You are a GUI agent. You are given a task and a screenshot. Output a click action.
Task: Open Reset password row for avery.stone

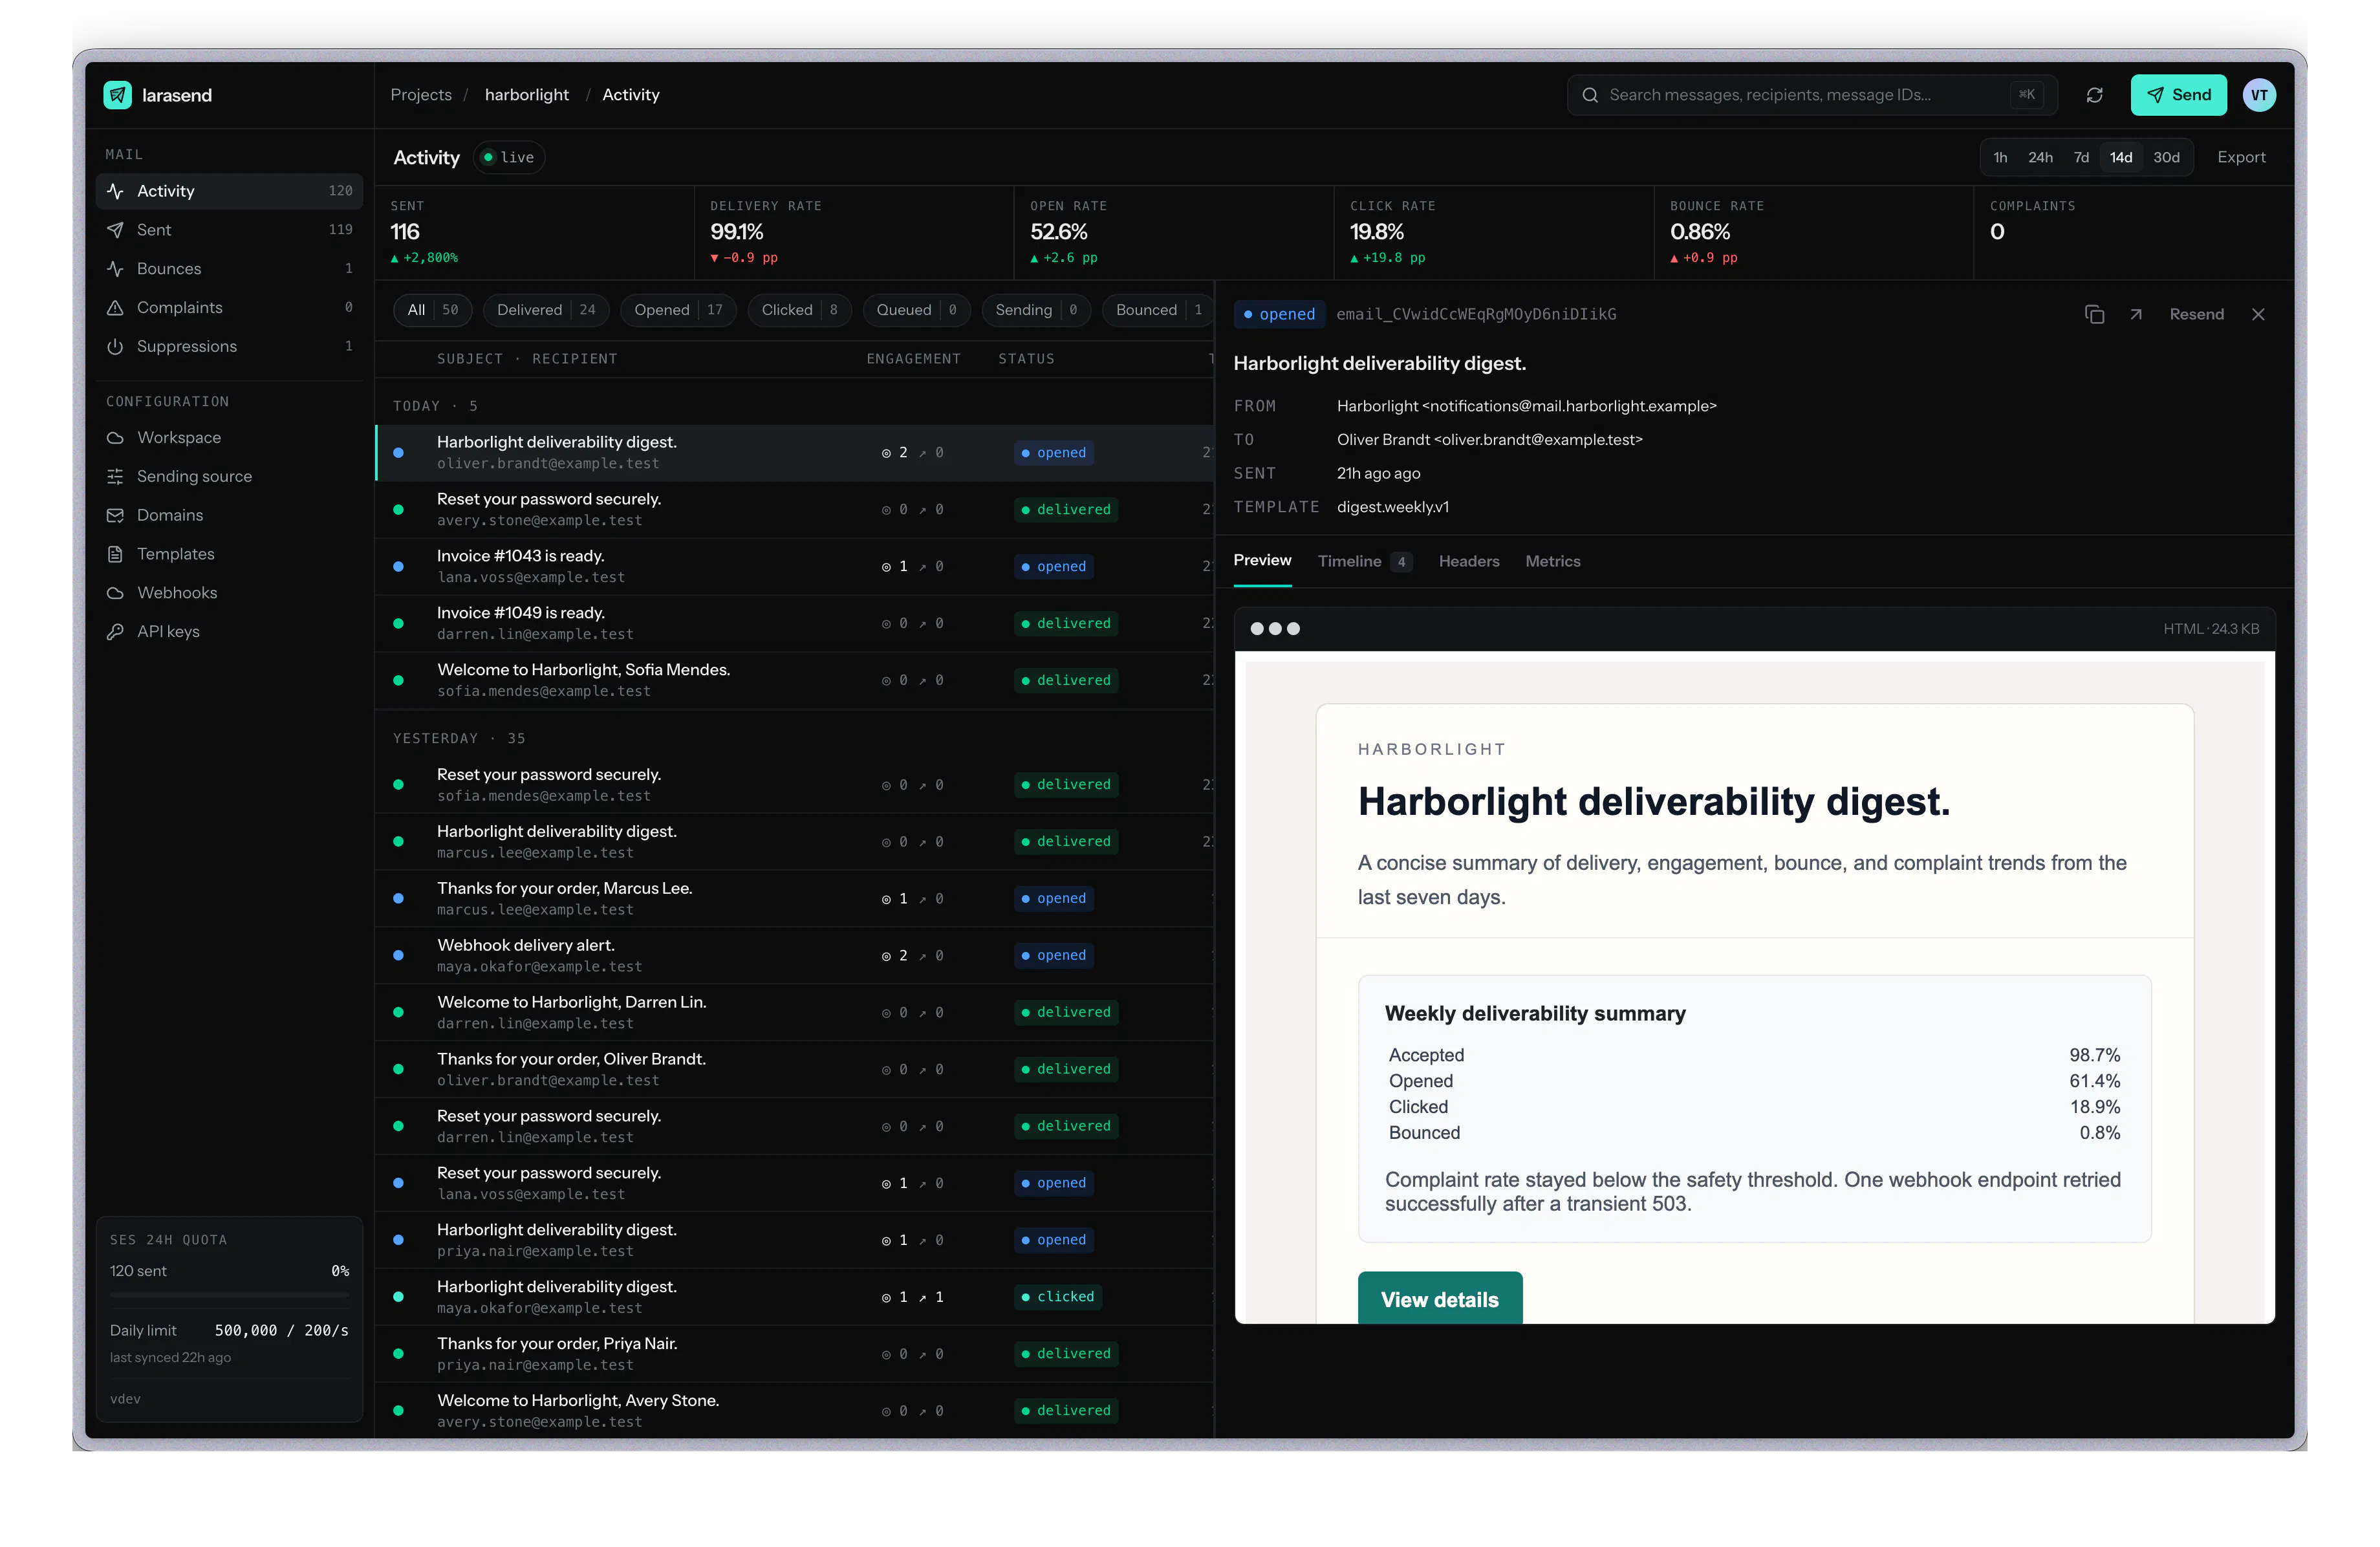tap(795, 510)
